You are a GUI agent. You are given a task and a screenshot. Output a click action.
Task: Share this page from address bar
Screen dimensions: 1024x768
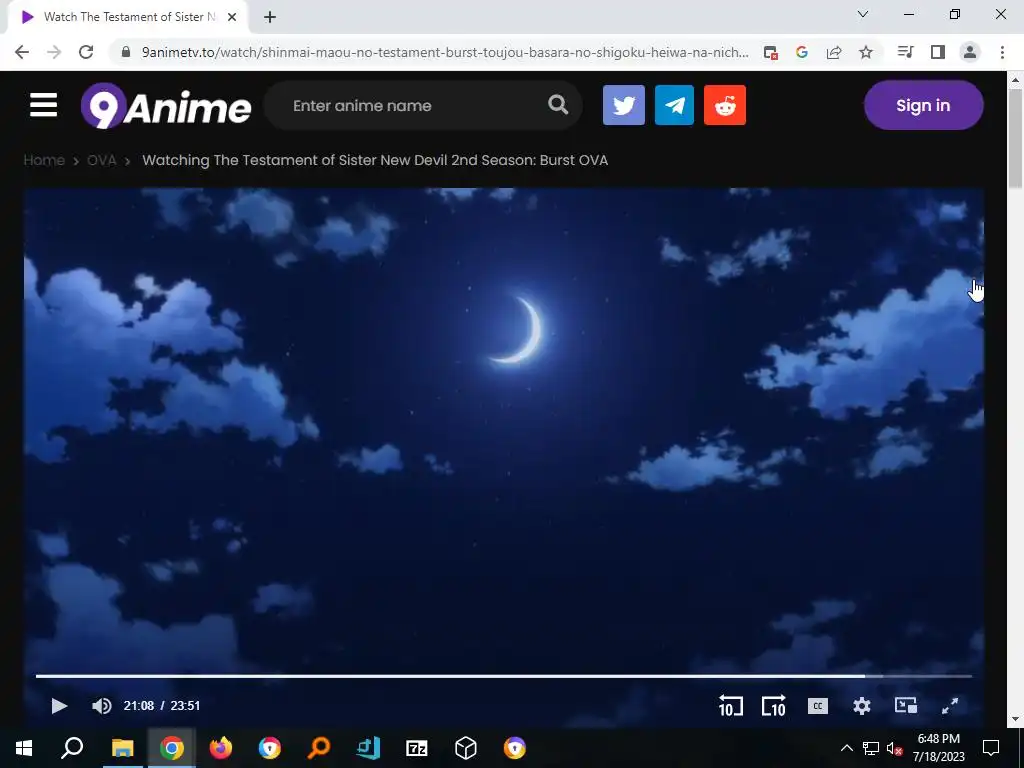[x=834, y=52]
